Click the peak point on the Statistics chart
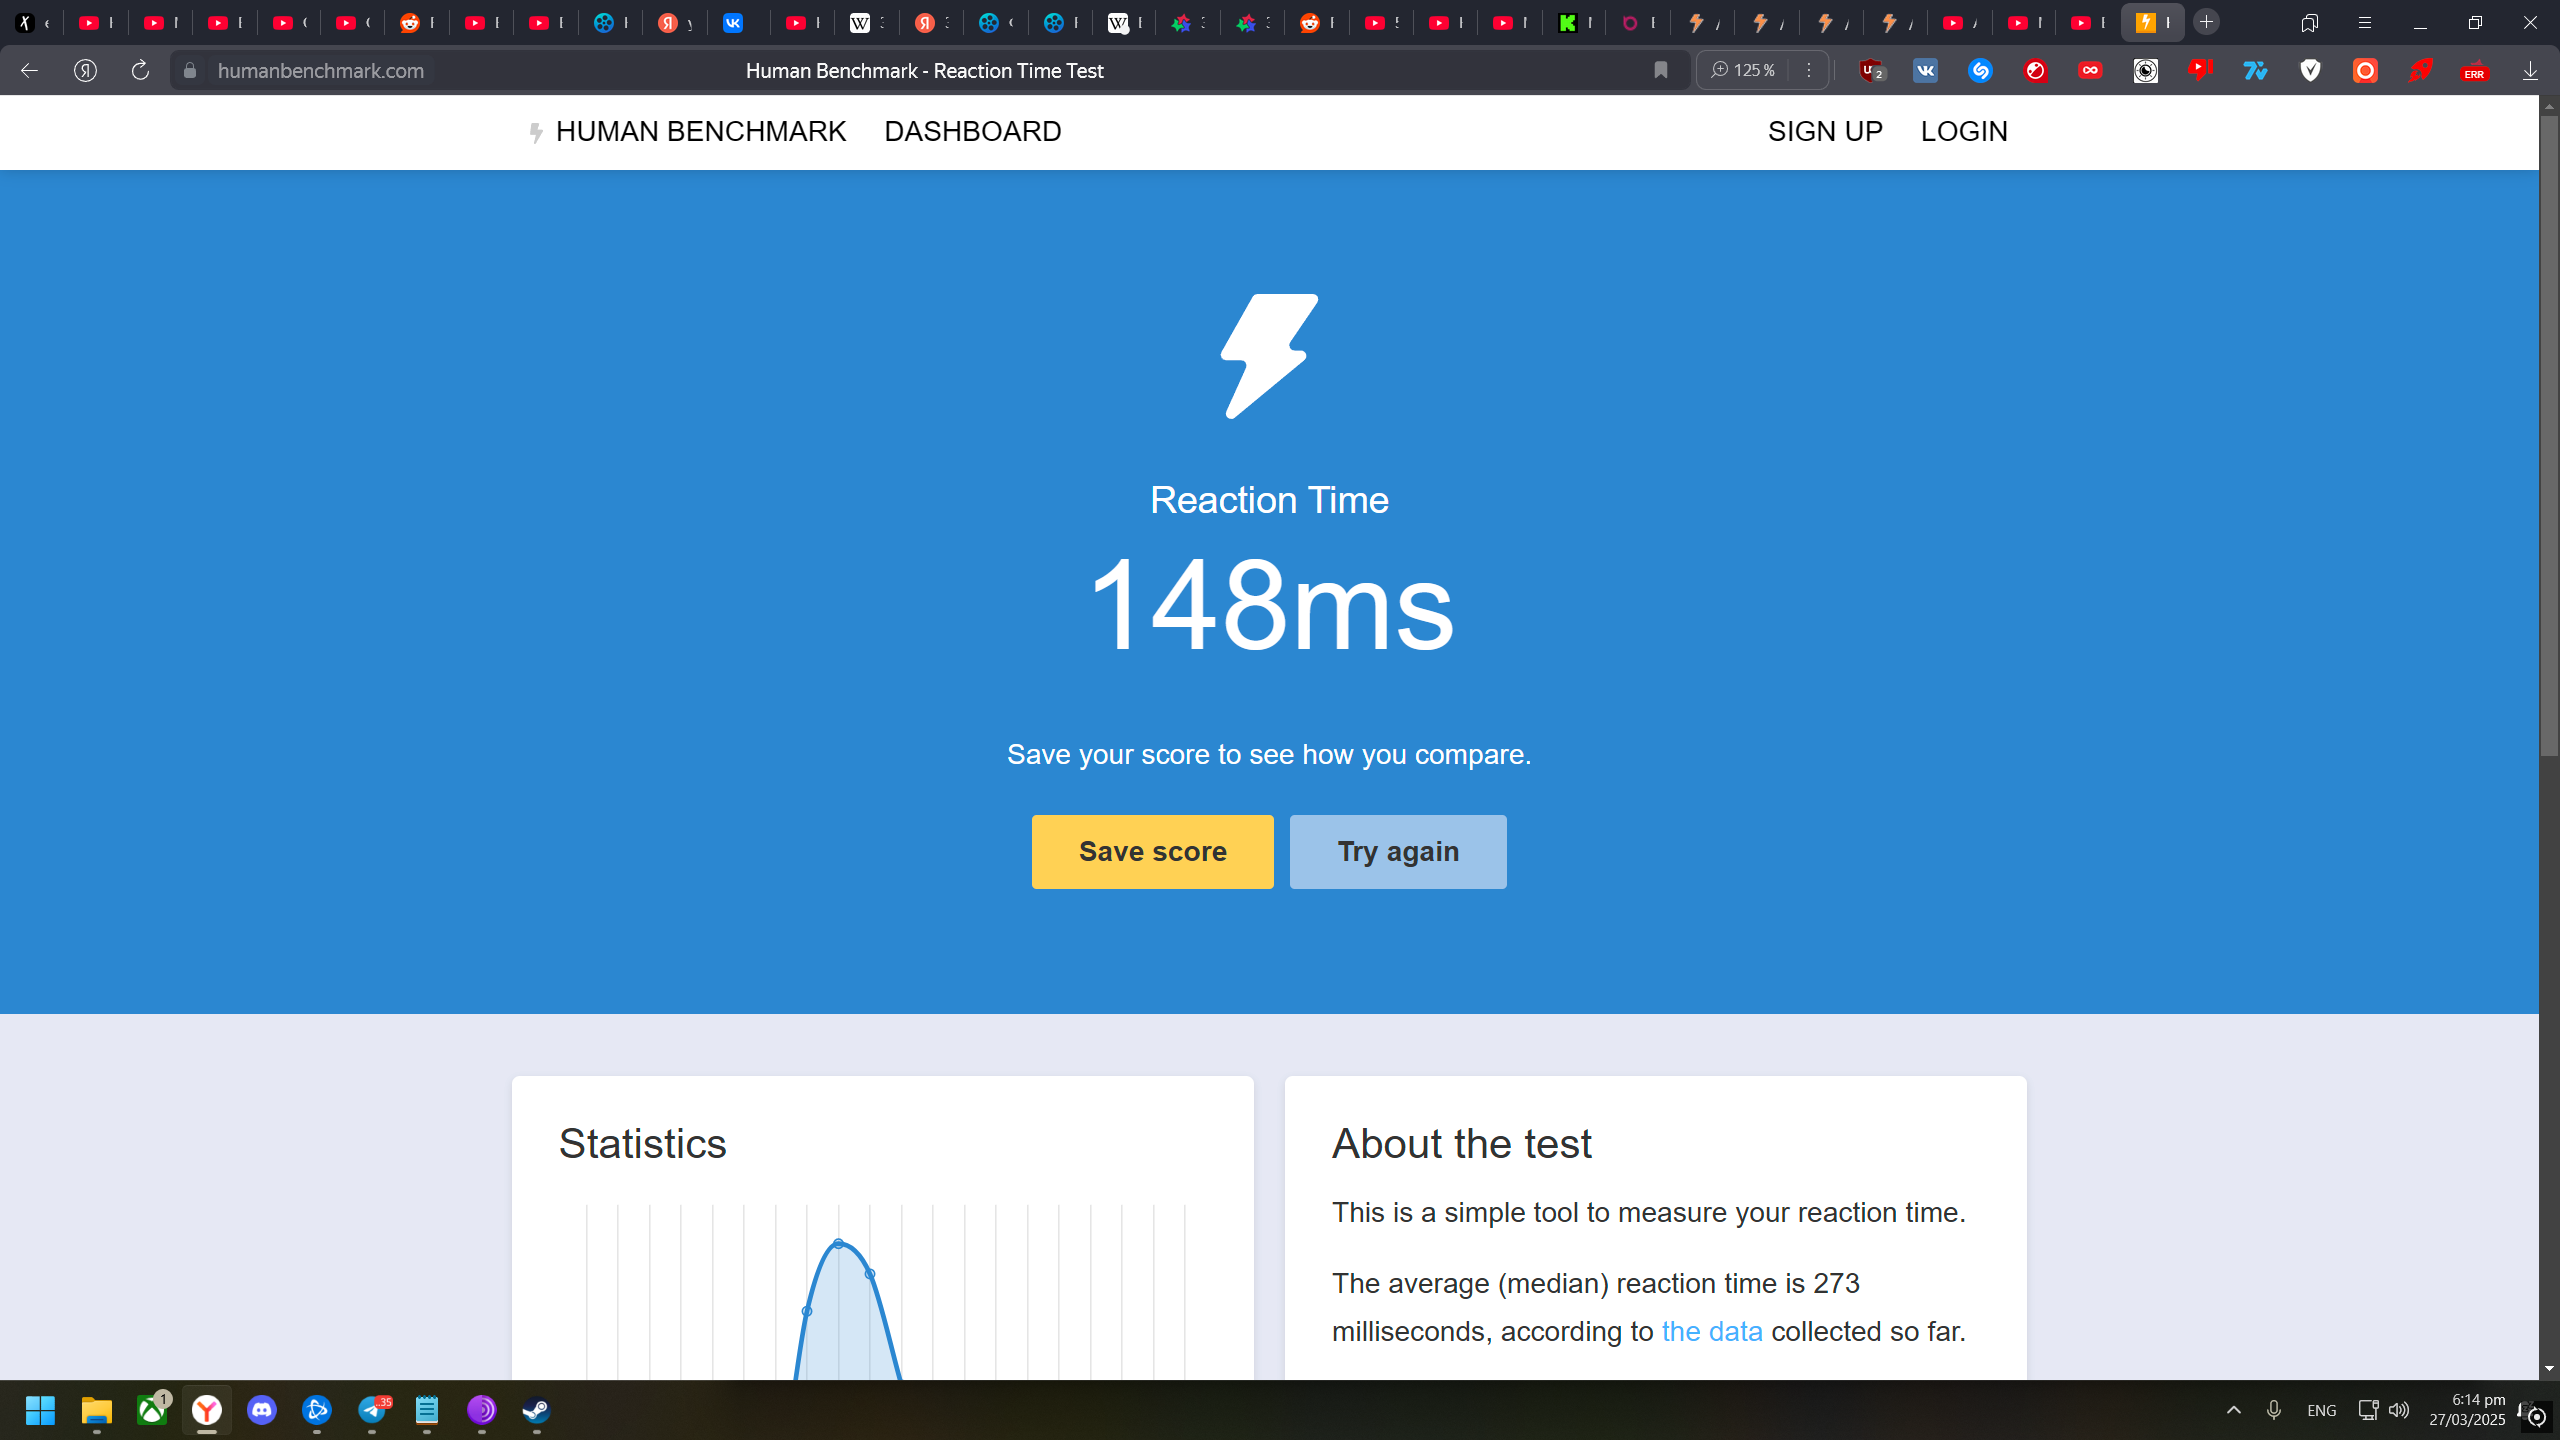Screen dimensions: 2560x1440 pyautogui.click(x=838, y=1243)
